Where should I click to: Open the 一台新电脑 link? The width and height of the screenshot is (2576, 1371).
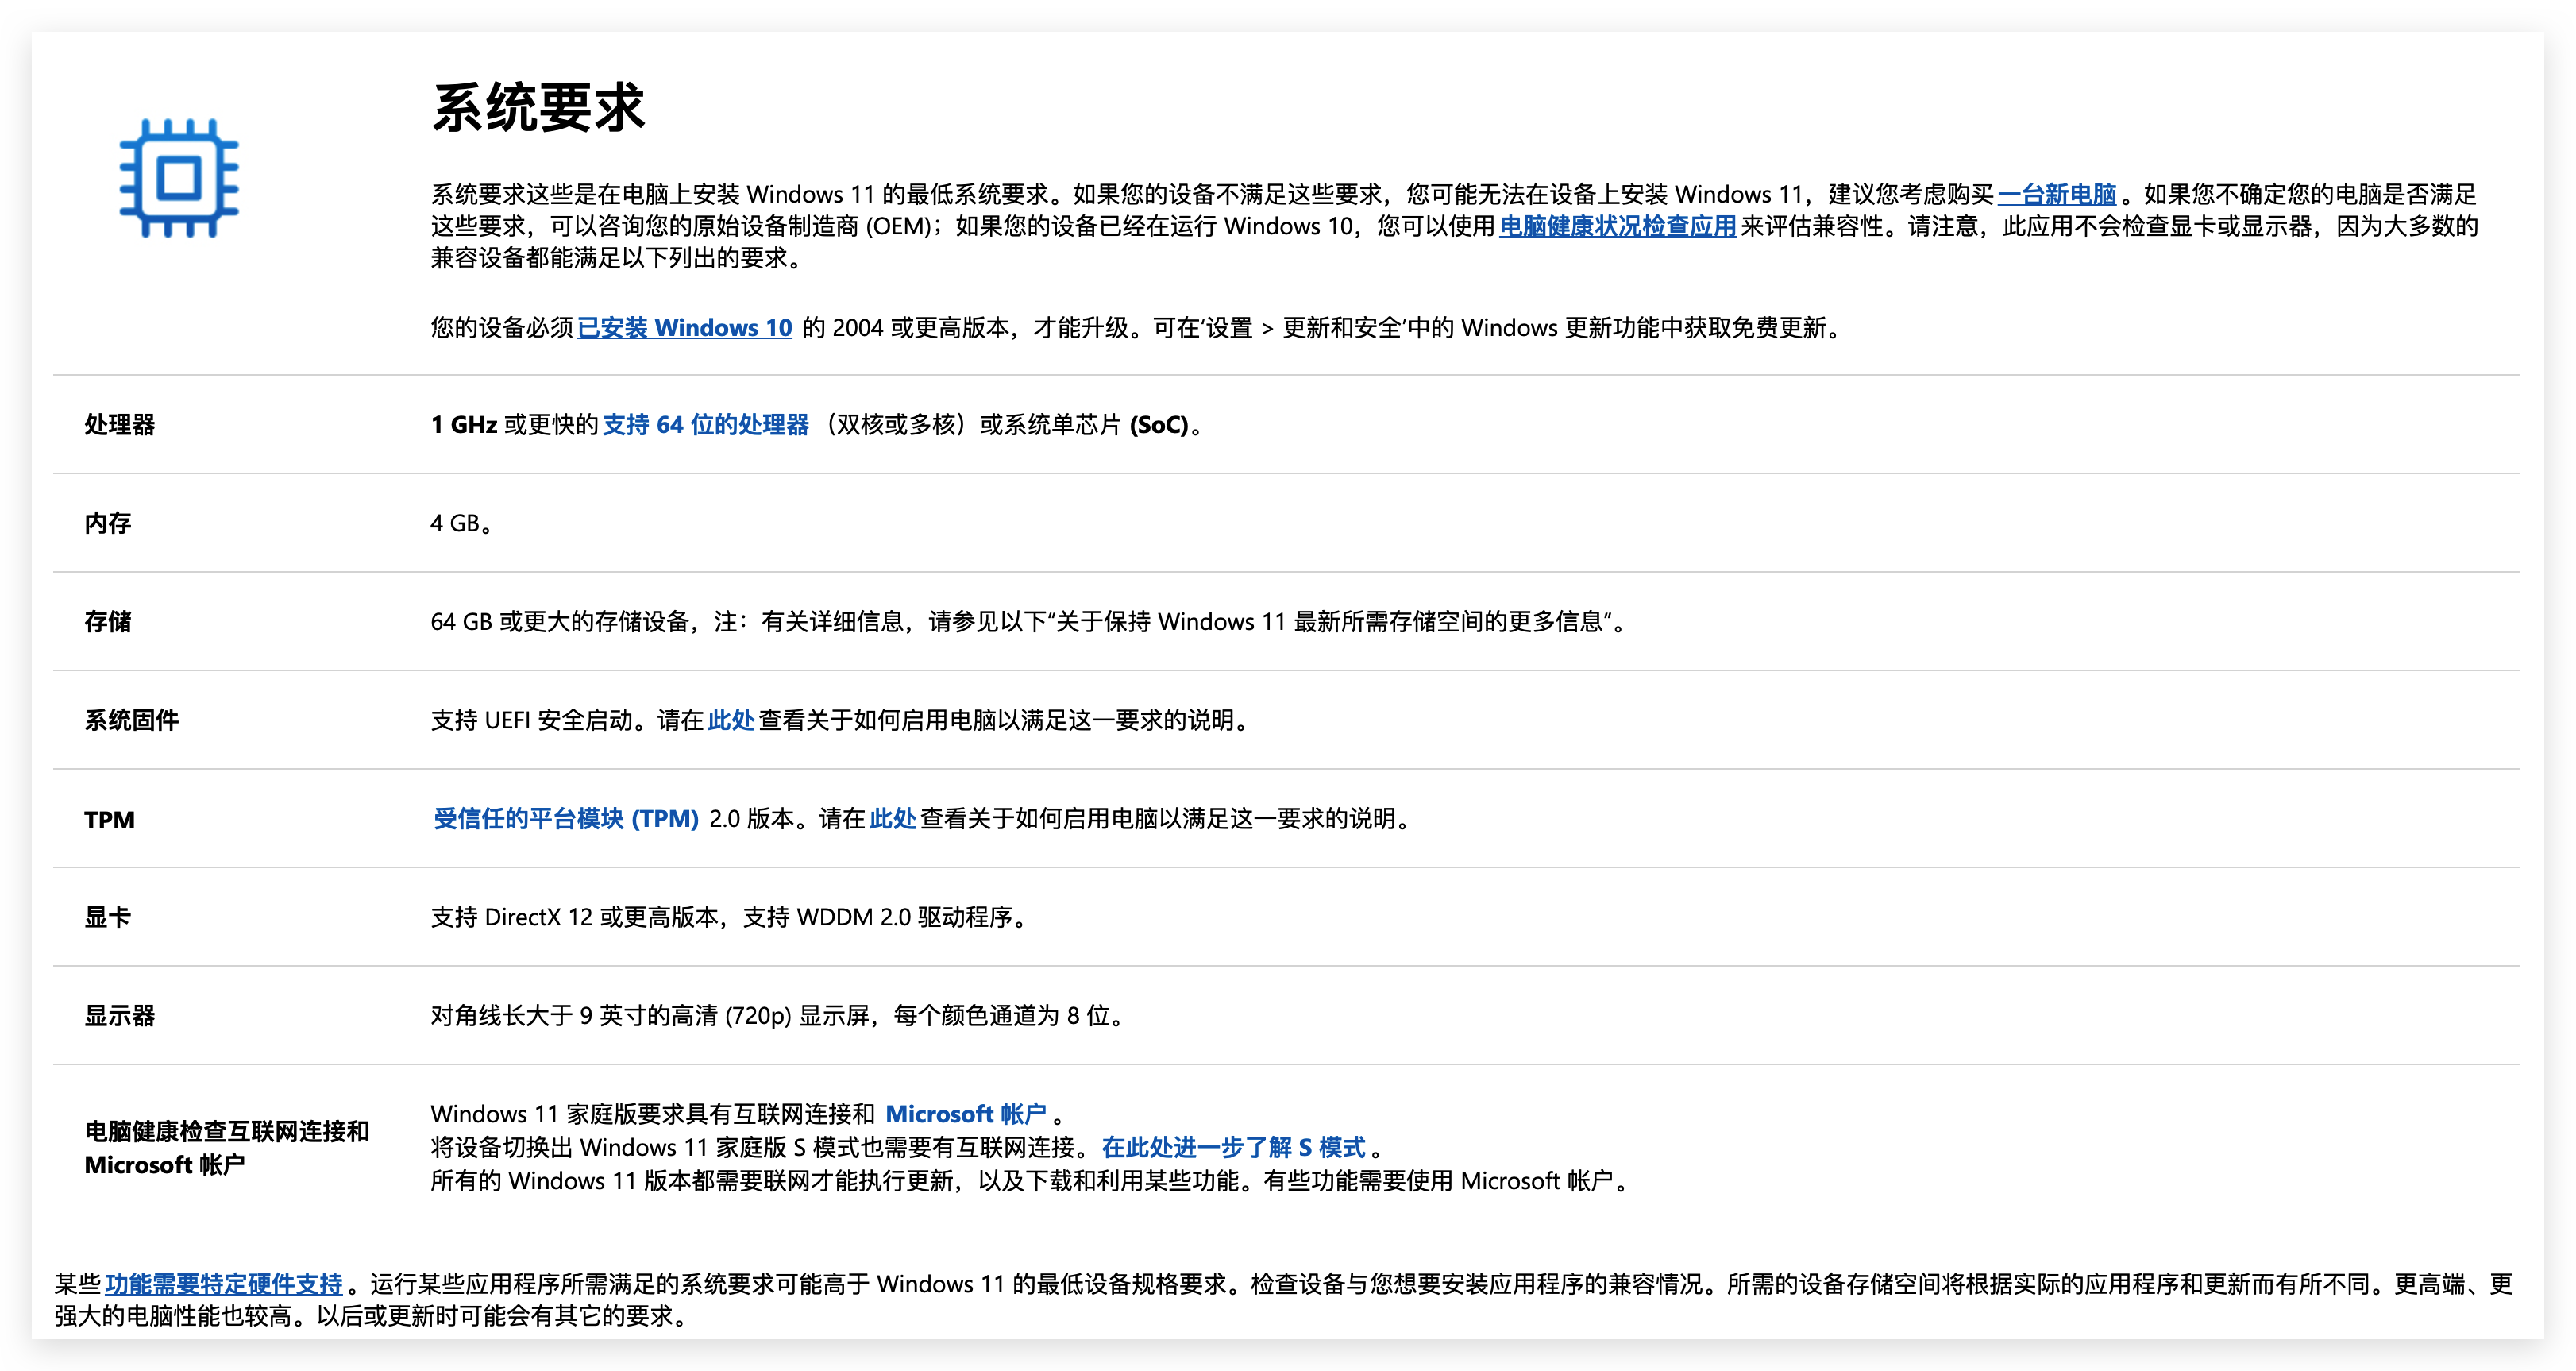pos(2057,194)
